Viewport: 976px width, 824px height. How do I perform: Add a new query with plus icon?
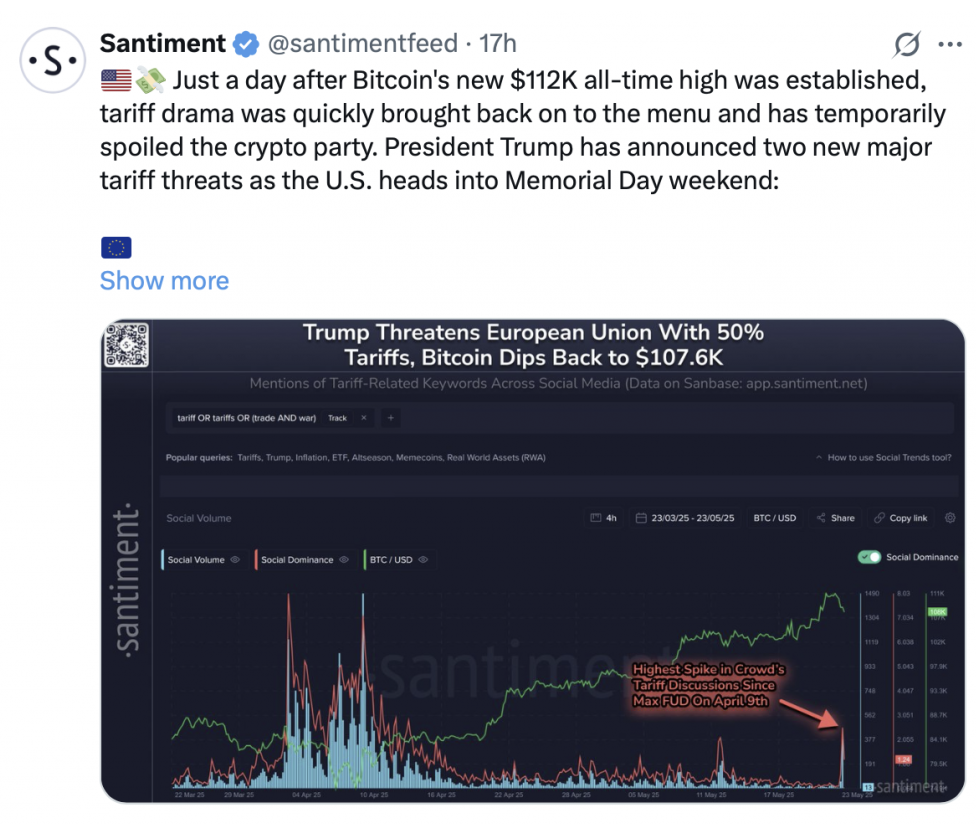(x=391, y=418)
